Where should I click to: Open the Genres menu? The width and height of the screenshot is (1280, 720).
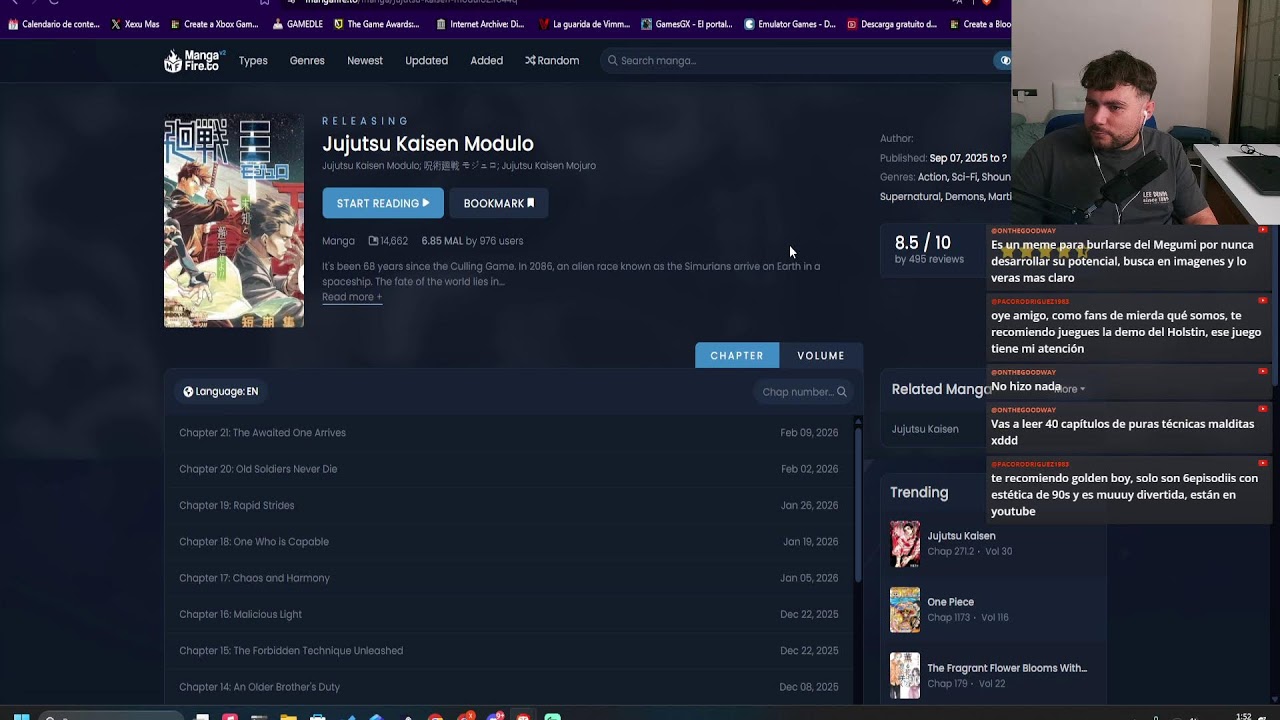(x=307, y=61)
